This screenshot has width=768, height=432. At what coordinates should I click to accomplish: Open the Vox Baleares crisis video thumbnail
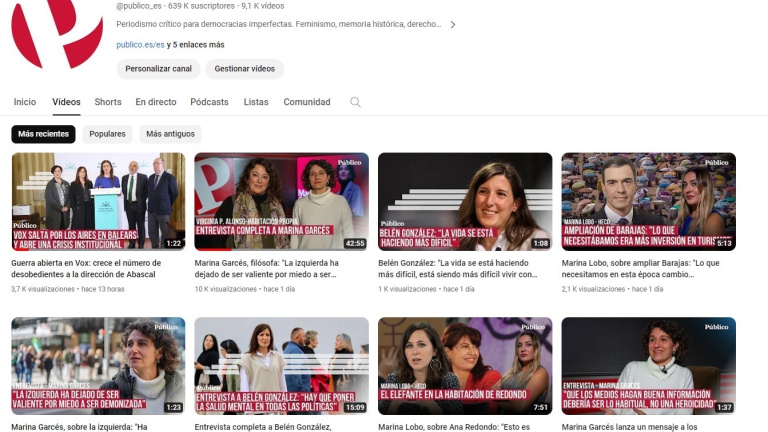click(x=98, y=201)
